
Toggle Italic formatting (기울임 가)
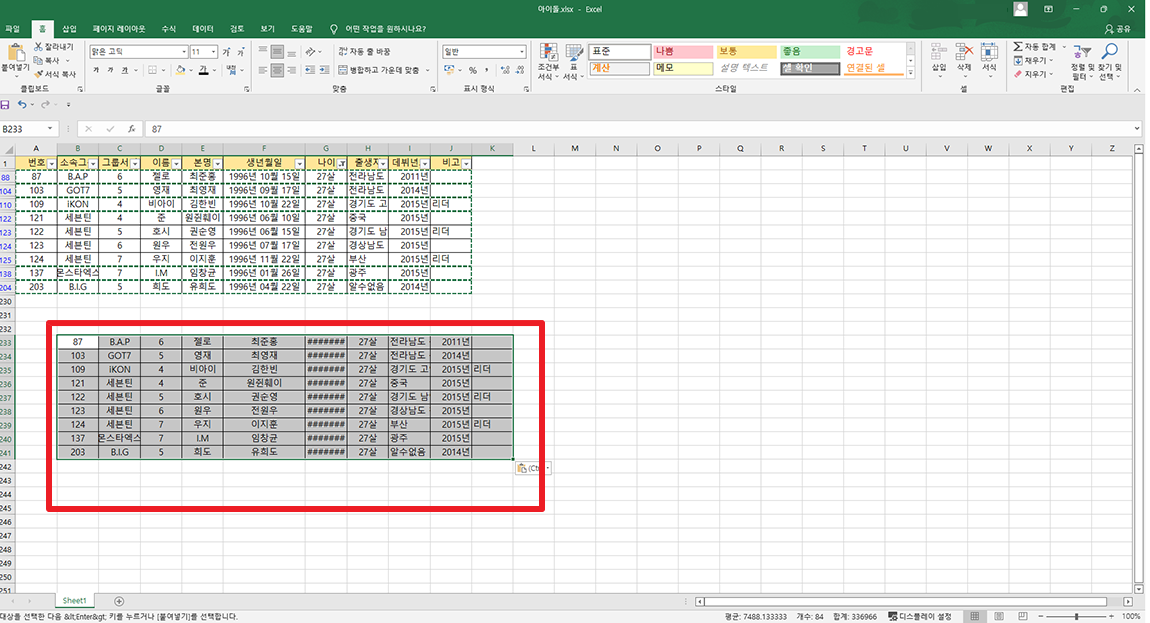tap(110, 70)
